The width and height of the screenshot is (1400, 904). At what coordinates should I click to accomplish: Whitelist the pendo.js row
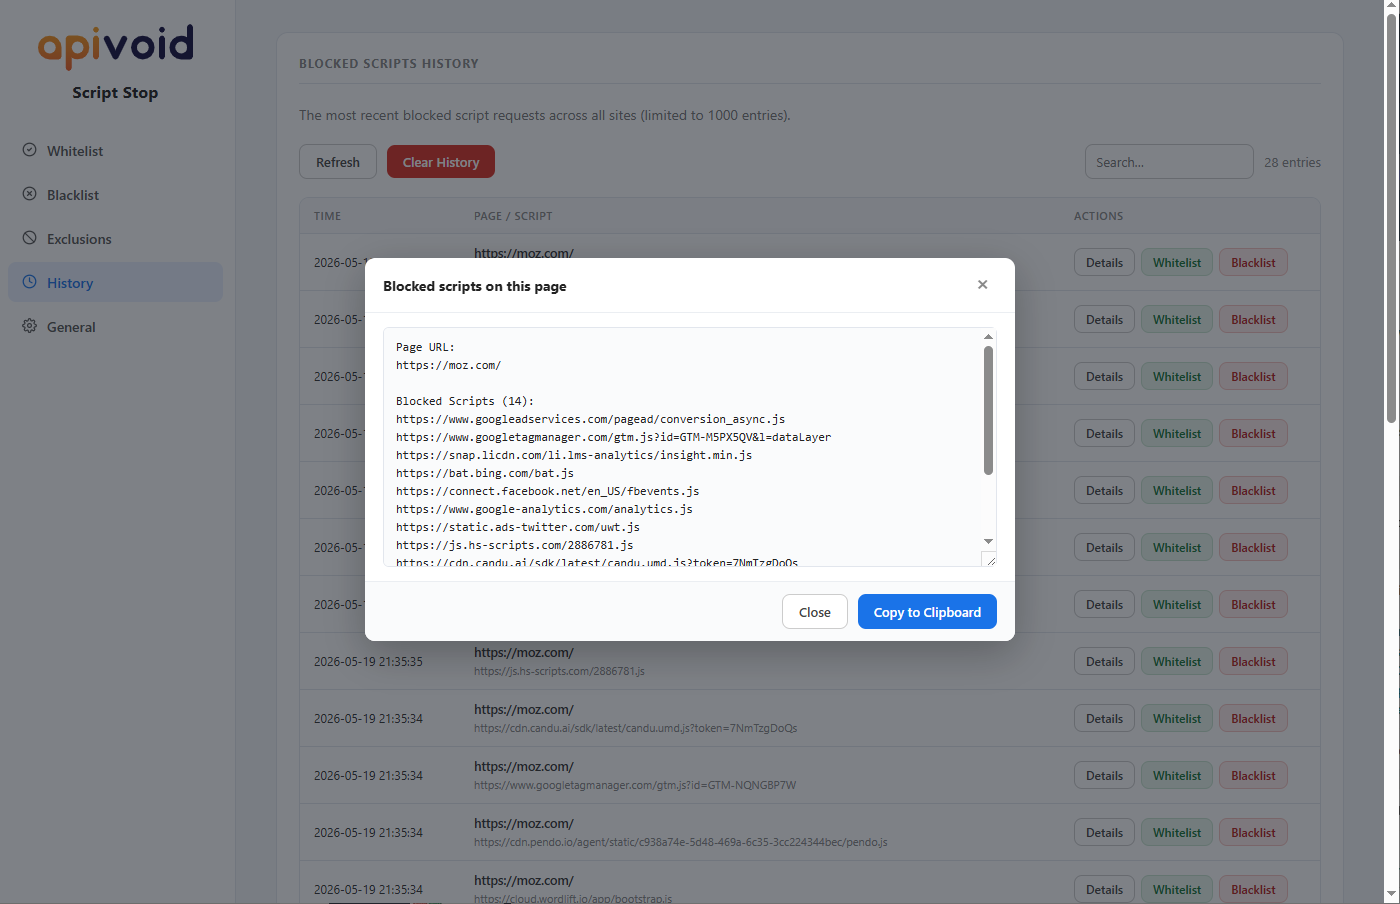coord(1177,833)
